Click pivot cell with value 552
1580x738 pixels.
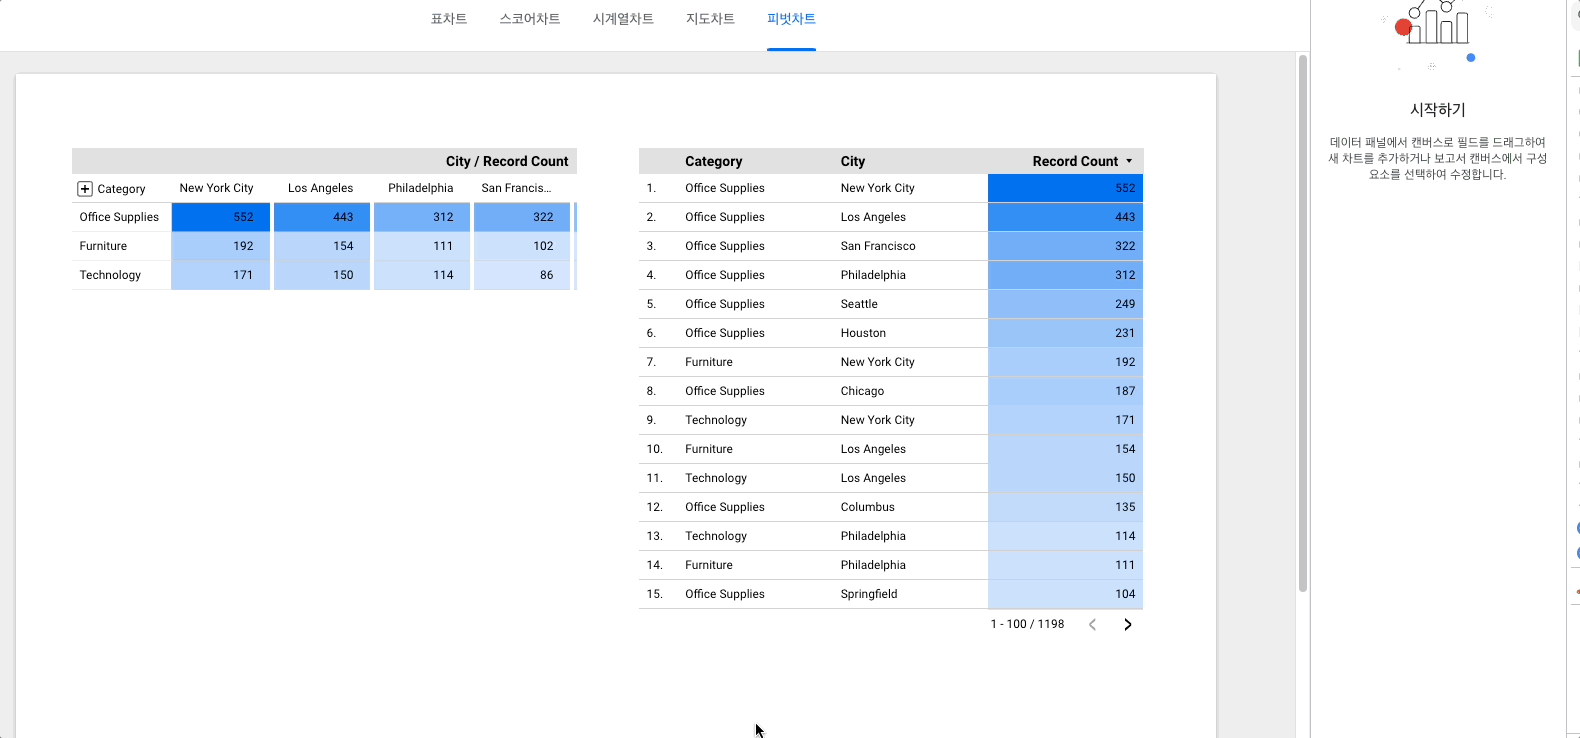[221, 217]
